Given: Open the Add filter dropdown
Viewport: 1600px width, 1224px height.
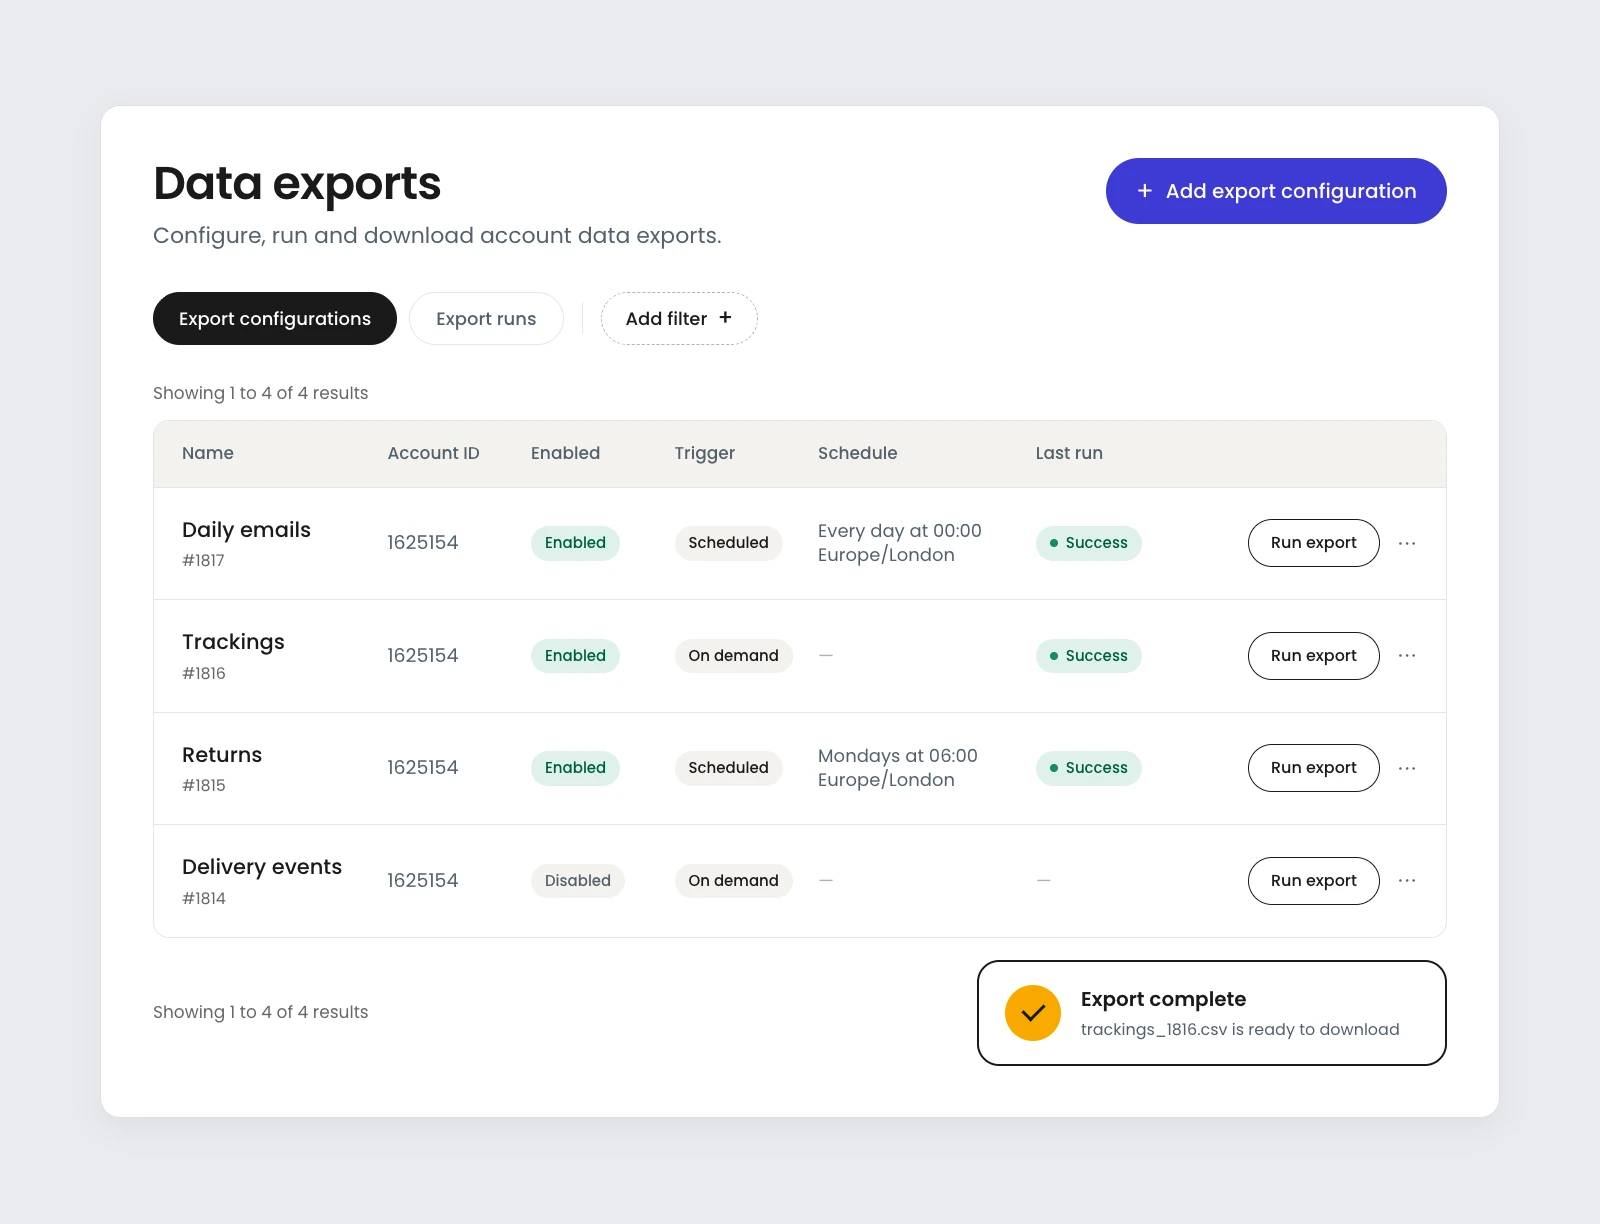Looking at the screenshot, I should click(679, 318).
